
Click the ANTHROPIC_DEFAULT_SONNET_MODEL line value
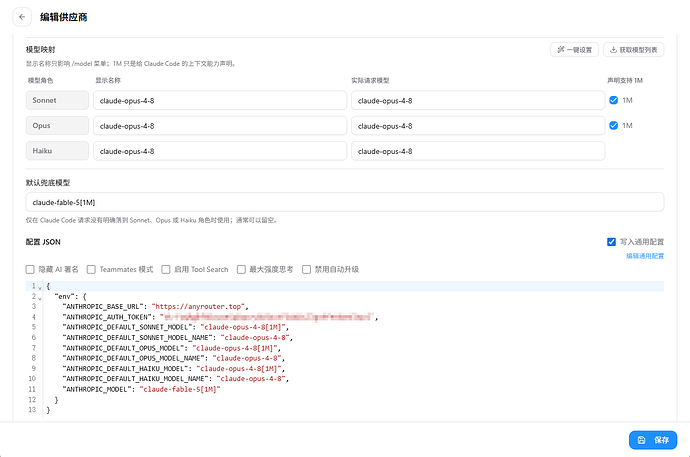(243, 327)
